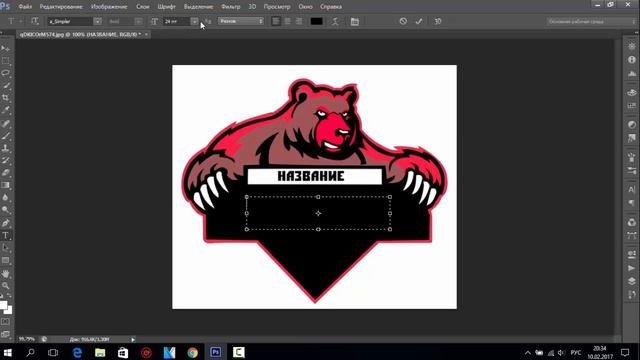Swap foreground and background colors

(x=9, y=296)
